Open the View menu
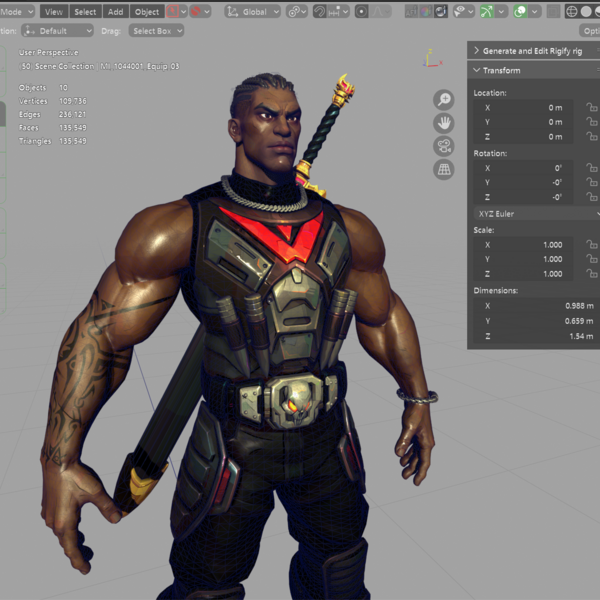 click(x=54, y=12)
